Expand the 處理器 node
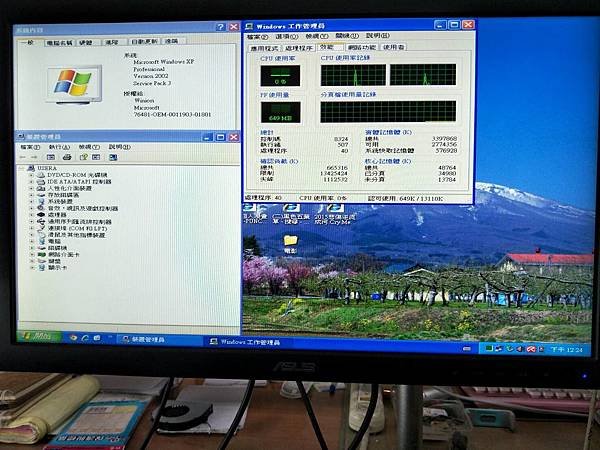The width and height of the screenshot is (600, 450). tap(32, 215)
